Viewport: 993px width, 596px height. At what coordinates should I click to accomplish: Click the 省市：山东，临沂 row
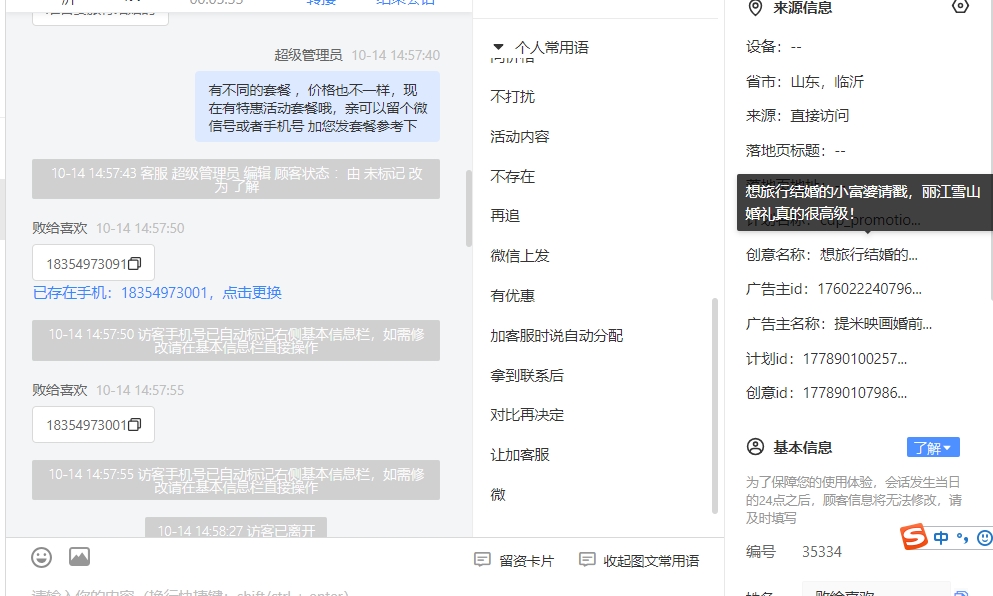coord(805,81)
